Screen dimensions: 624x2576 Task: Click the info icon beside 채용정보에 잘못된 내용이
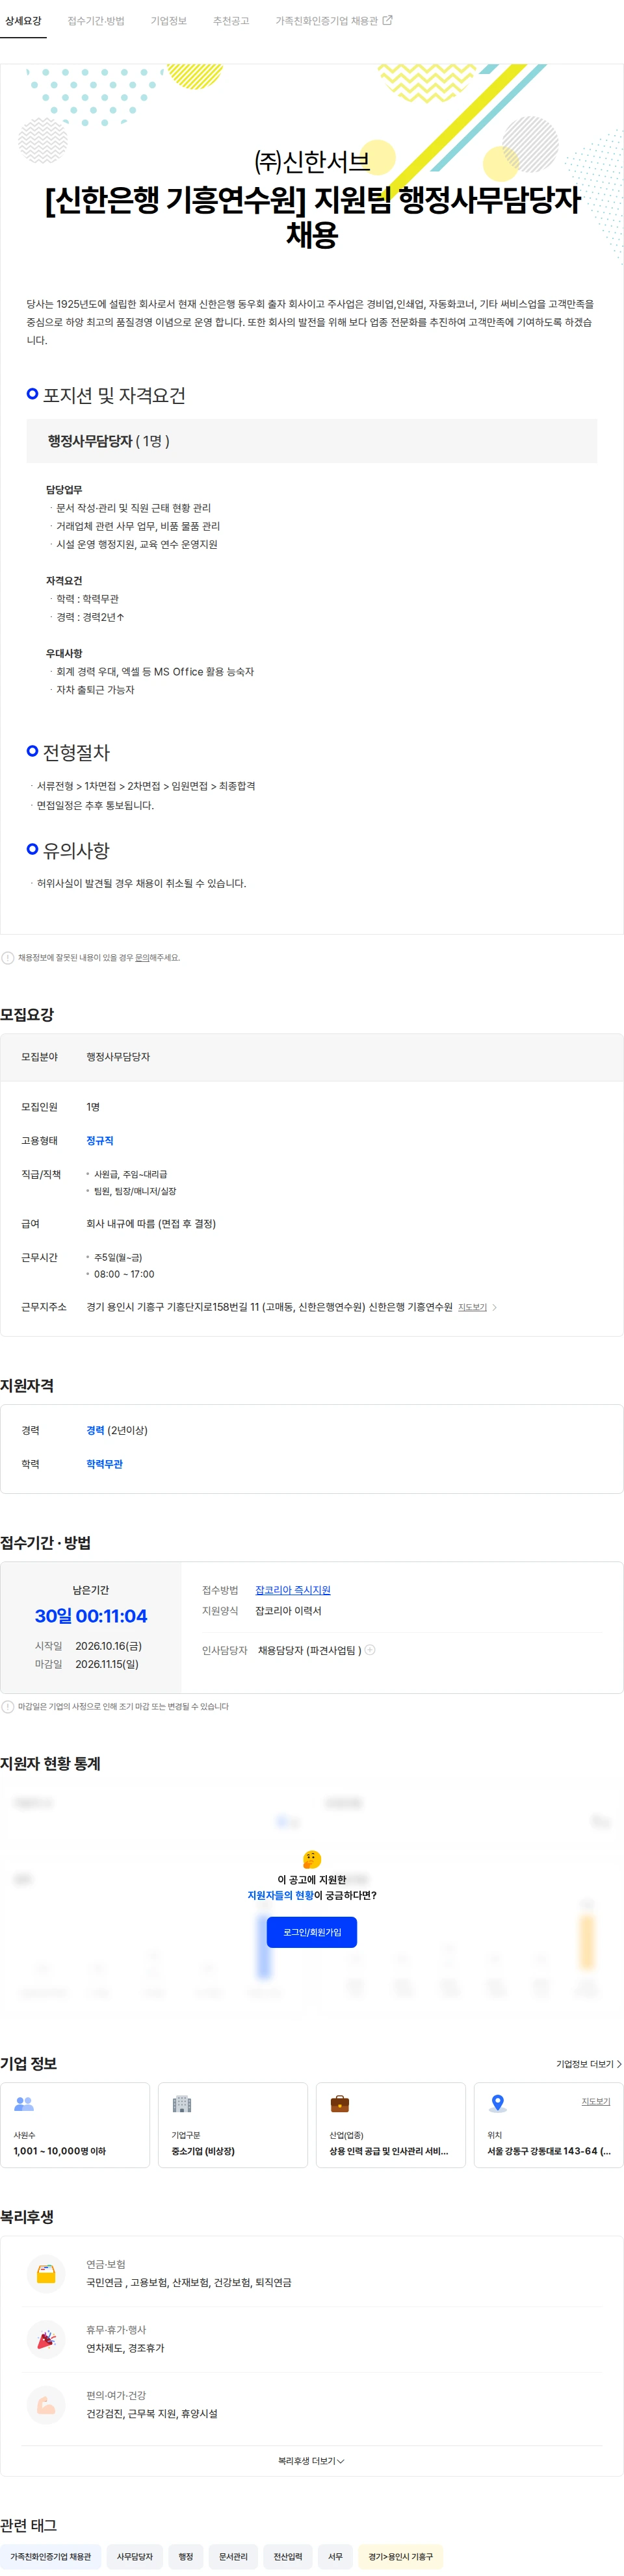(x=8, y=957)
